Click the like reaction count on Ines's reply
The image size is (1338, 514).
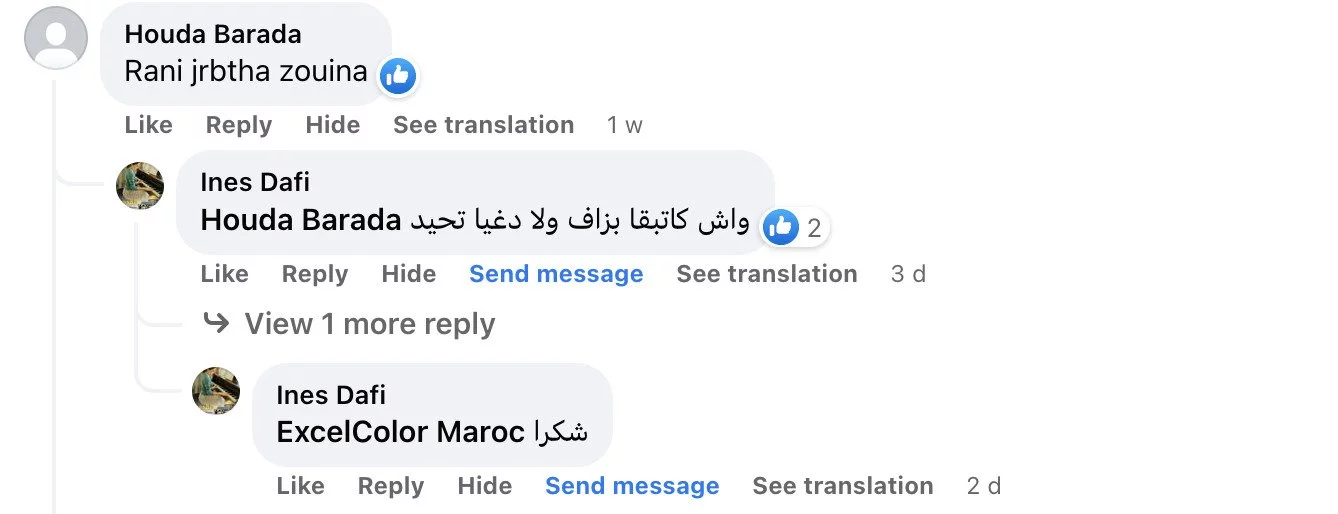click(x=795, y=228)
